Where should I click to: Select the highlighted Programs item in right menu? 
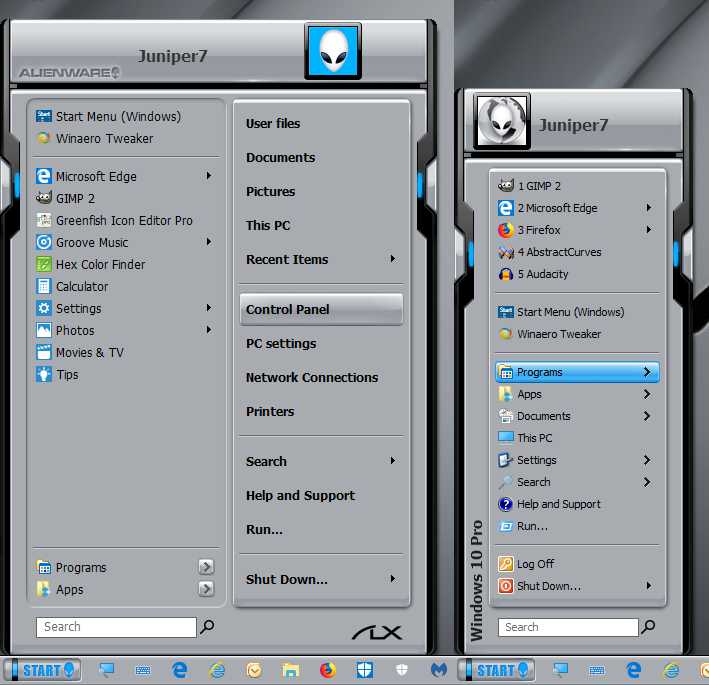pyautogui.click(x=577, y=372)
